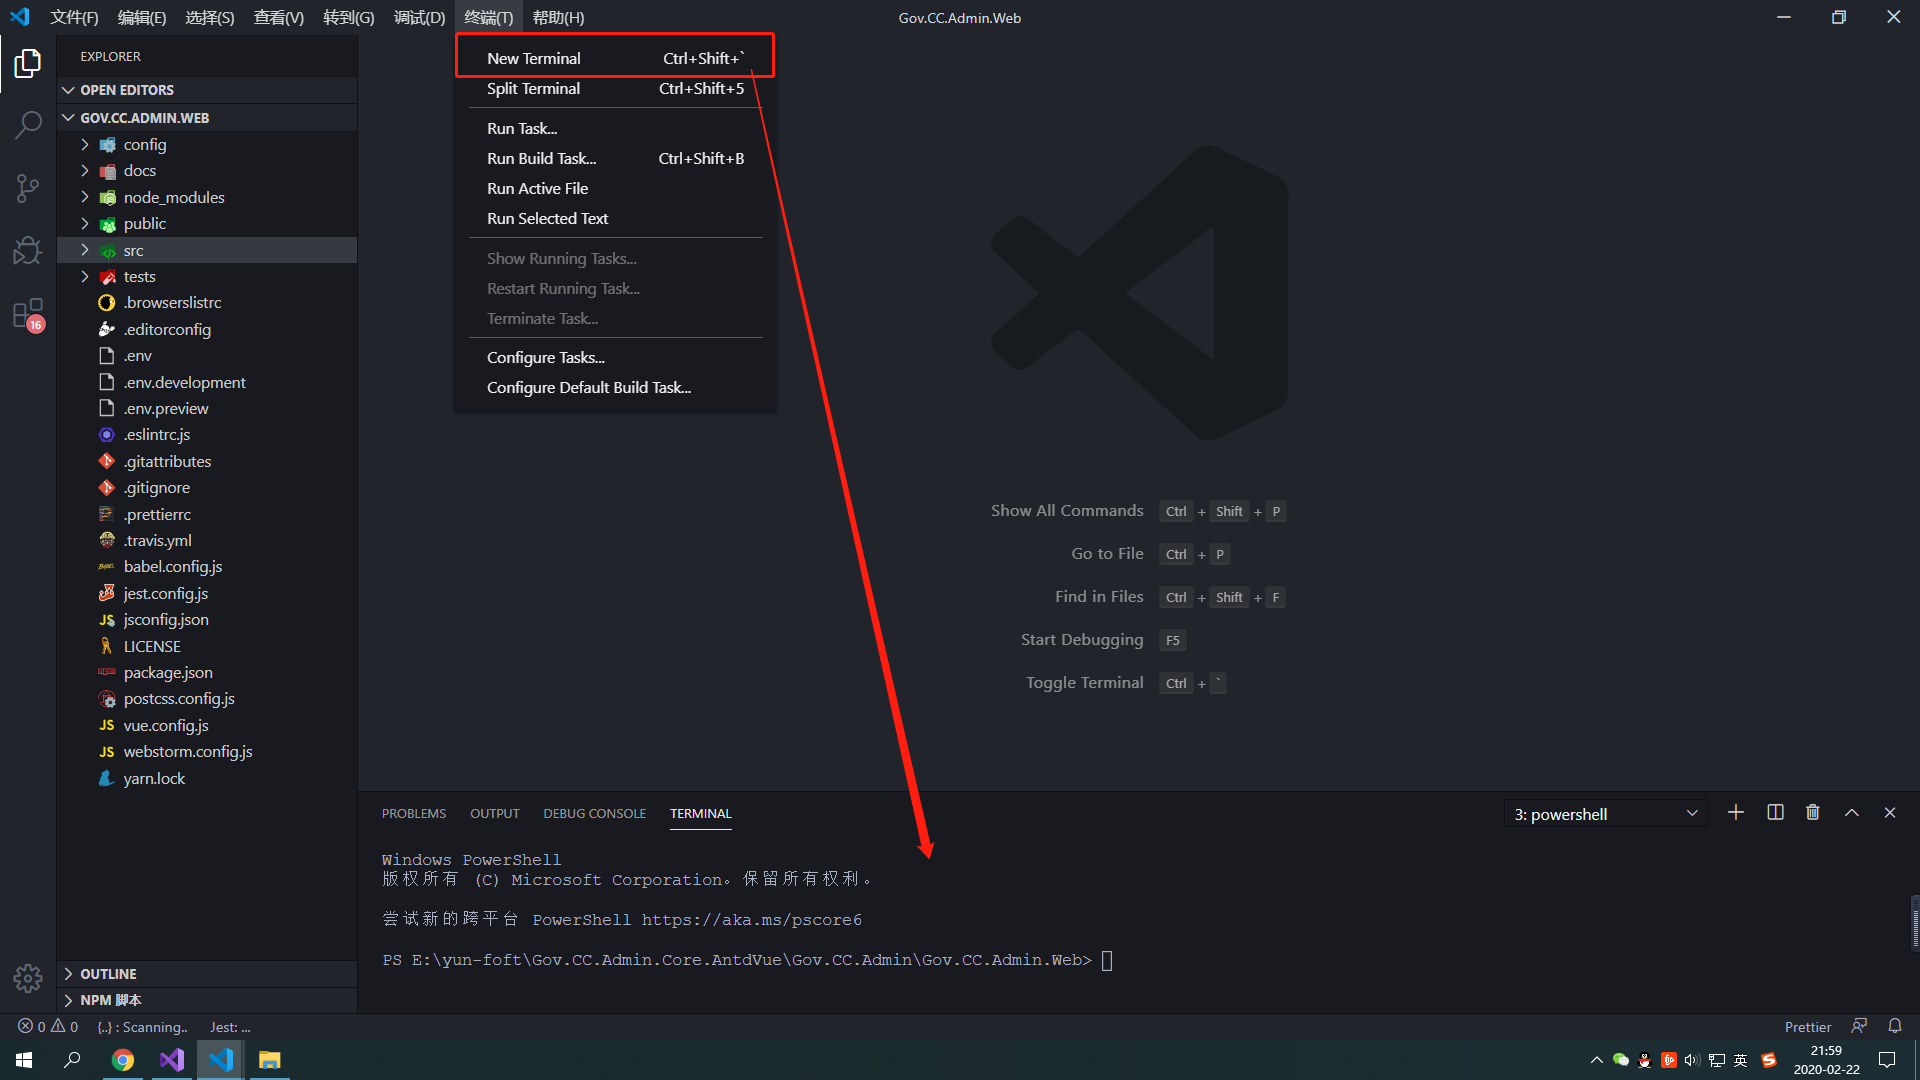Image resolution: width=1920 pixels, height=1080 pixels.
Task: Open the Source Control view icon
Action: tap(28, 188)
